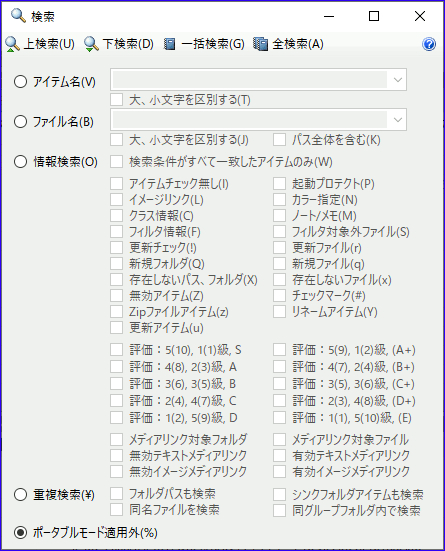445x551 pixels.
Task: Enable 同名ファイルを検索 checkbox
Action: tap(116, 509)
